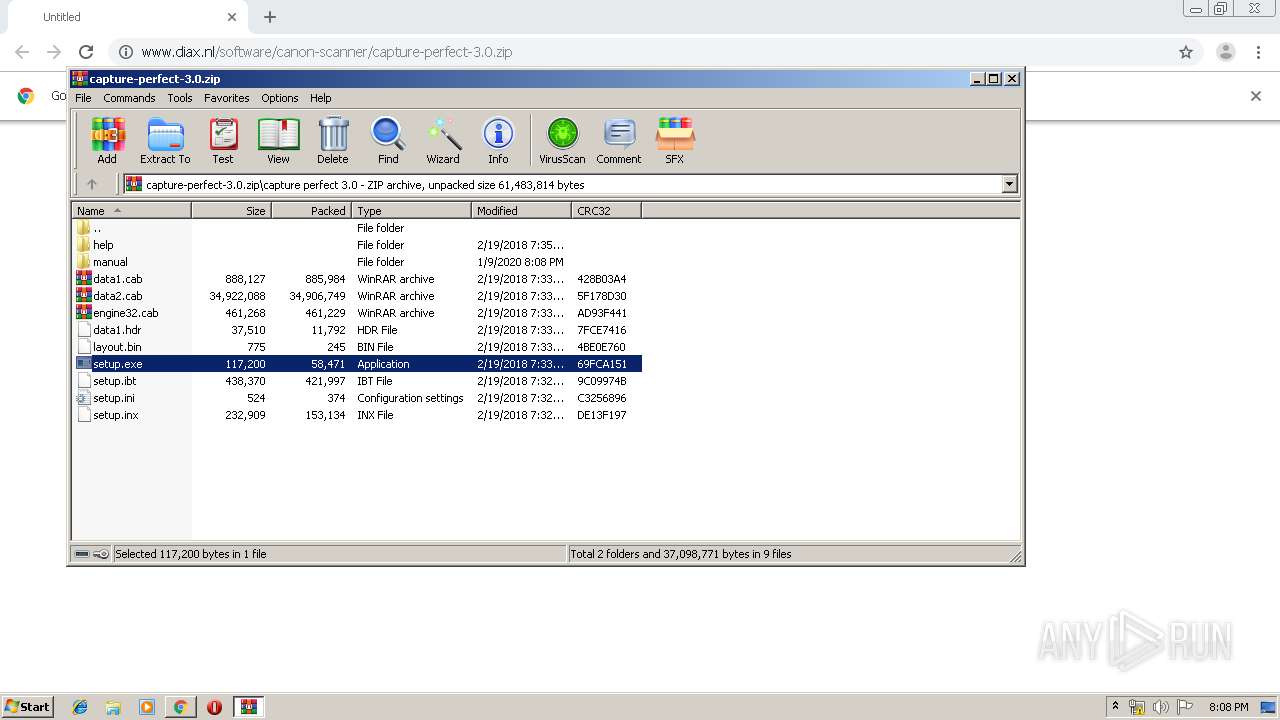Open Windows Explorer from taskbar
The image size is (1280, 720).
click(113, 707)
